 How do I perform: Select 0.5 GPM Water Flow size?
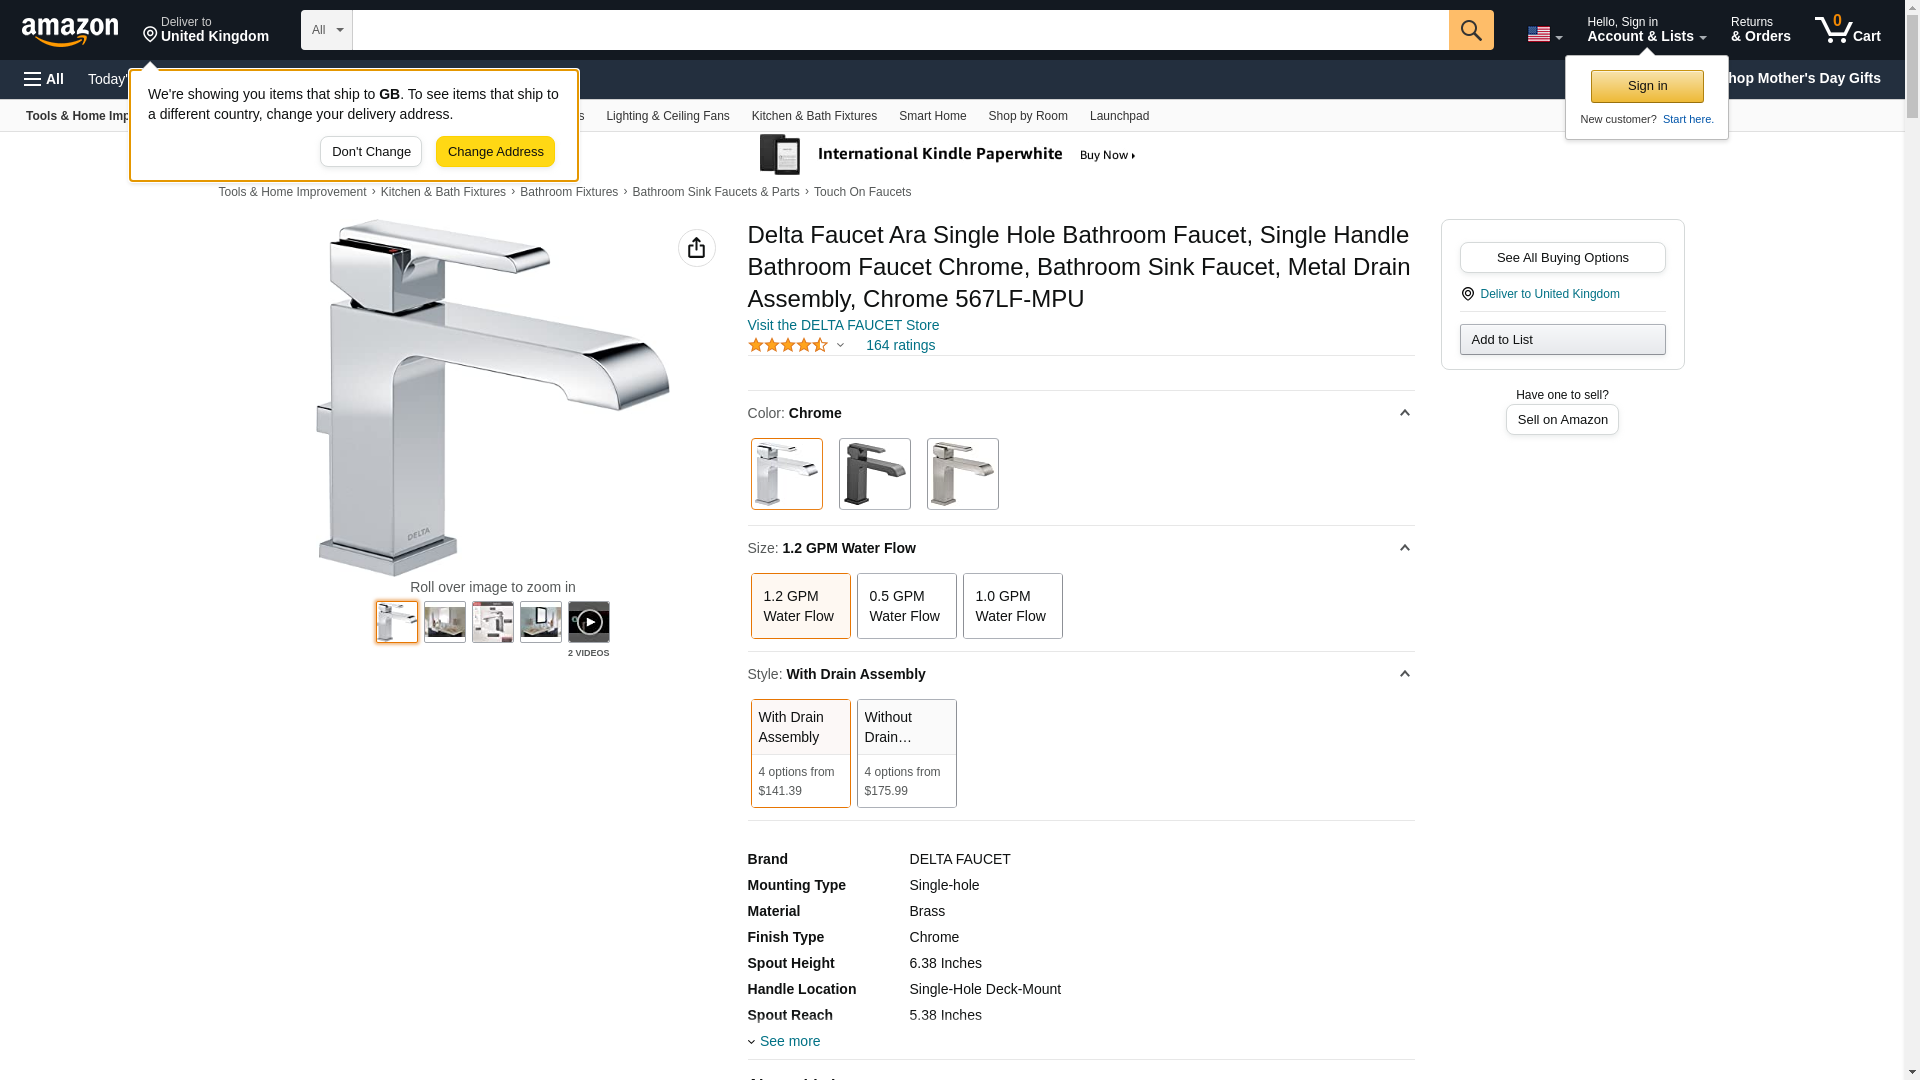pyautogui.click(x=905, y=606)
